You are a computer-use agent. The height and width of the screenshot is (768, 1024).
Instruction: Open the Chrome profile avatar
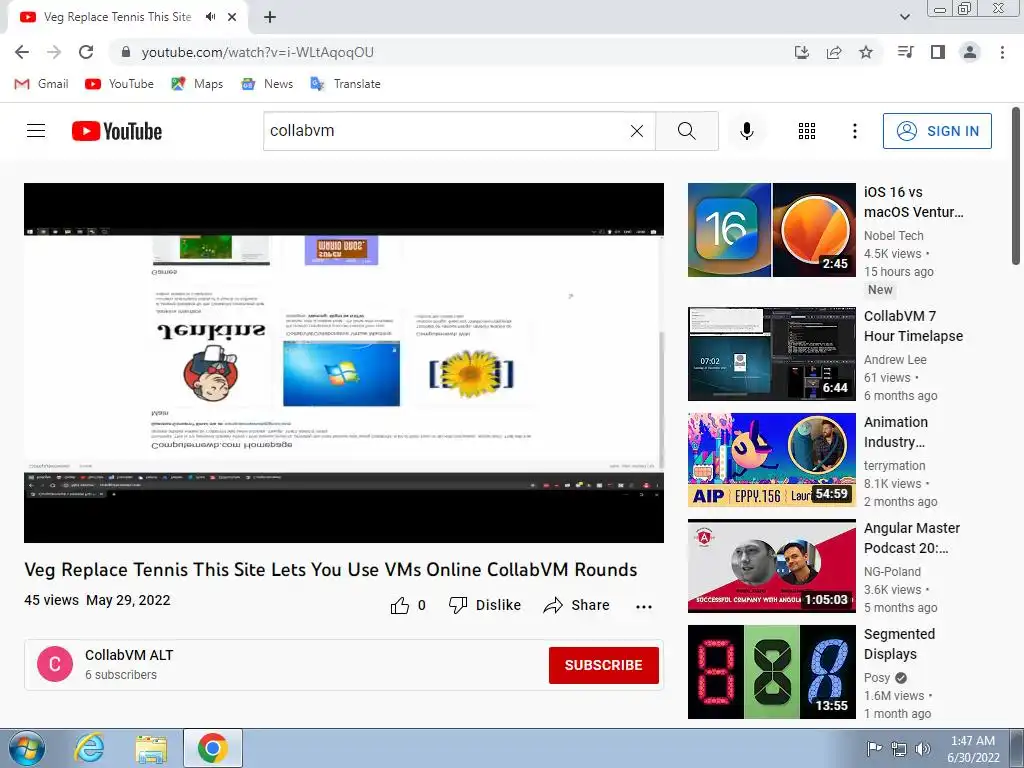pos(970,52)
